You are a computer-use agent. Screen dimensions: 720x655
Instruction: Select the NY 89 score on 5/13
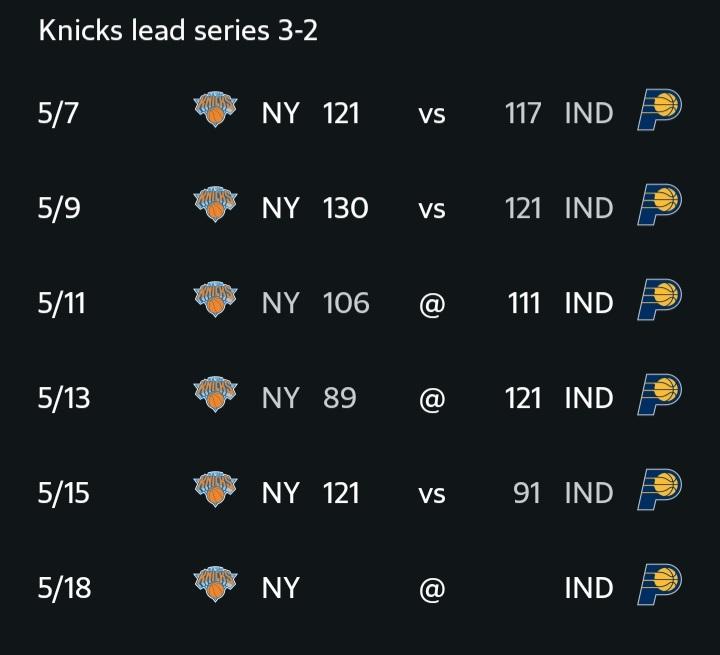coord(309,398)
